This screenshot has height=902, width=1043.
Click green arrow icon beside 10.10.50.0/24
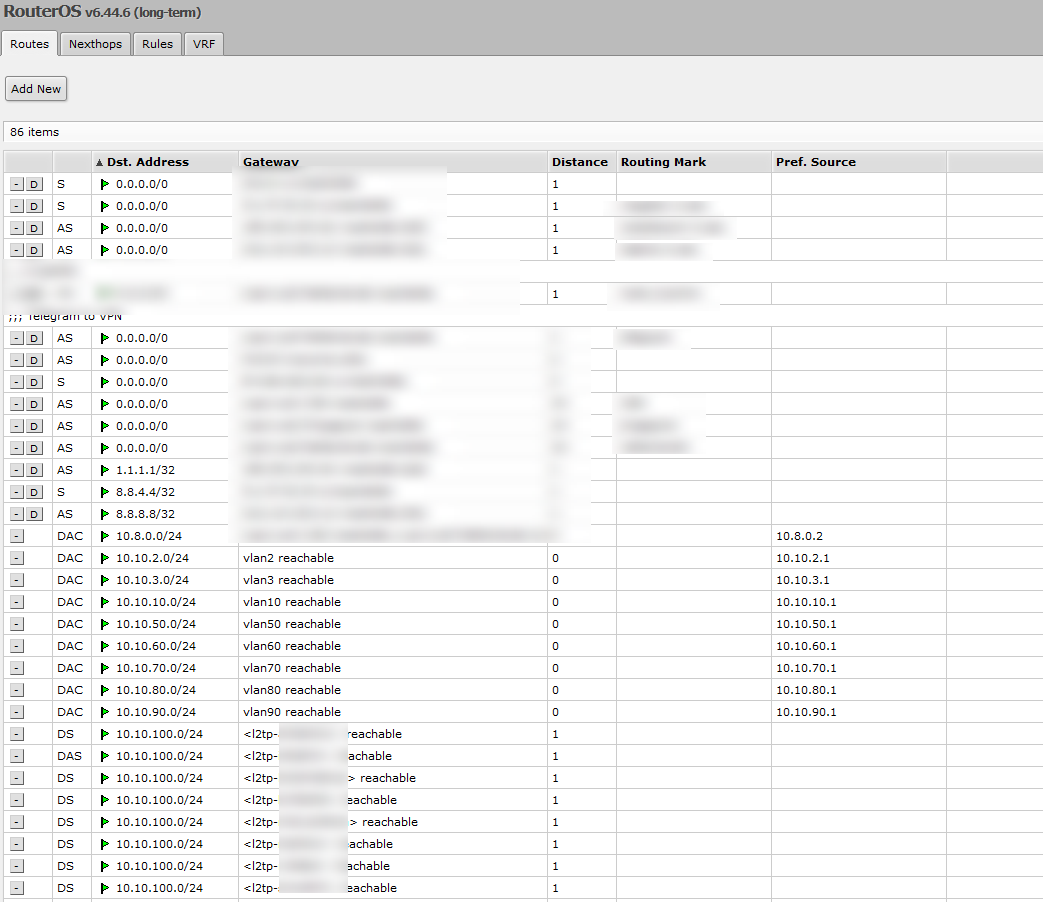pyautogui.click(x=104, y=624)
